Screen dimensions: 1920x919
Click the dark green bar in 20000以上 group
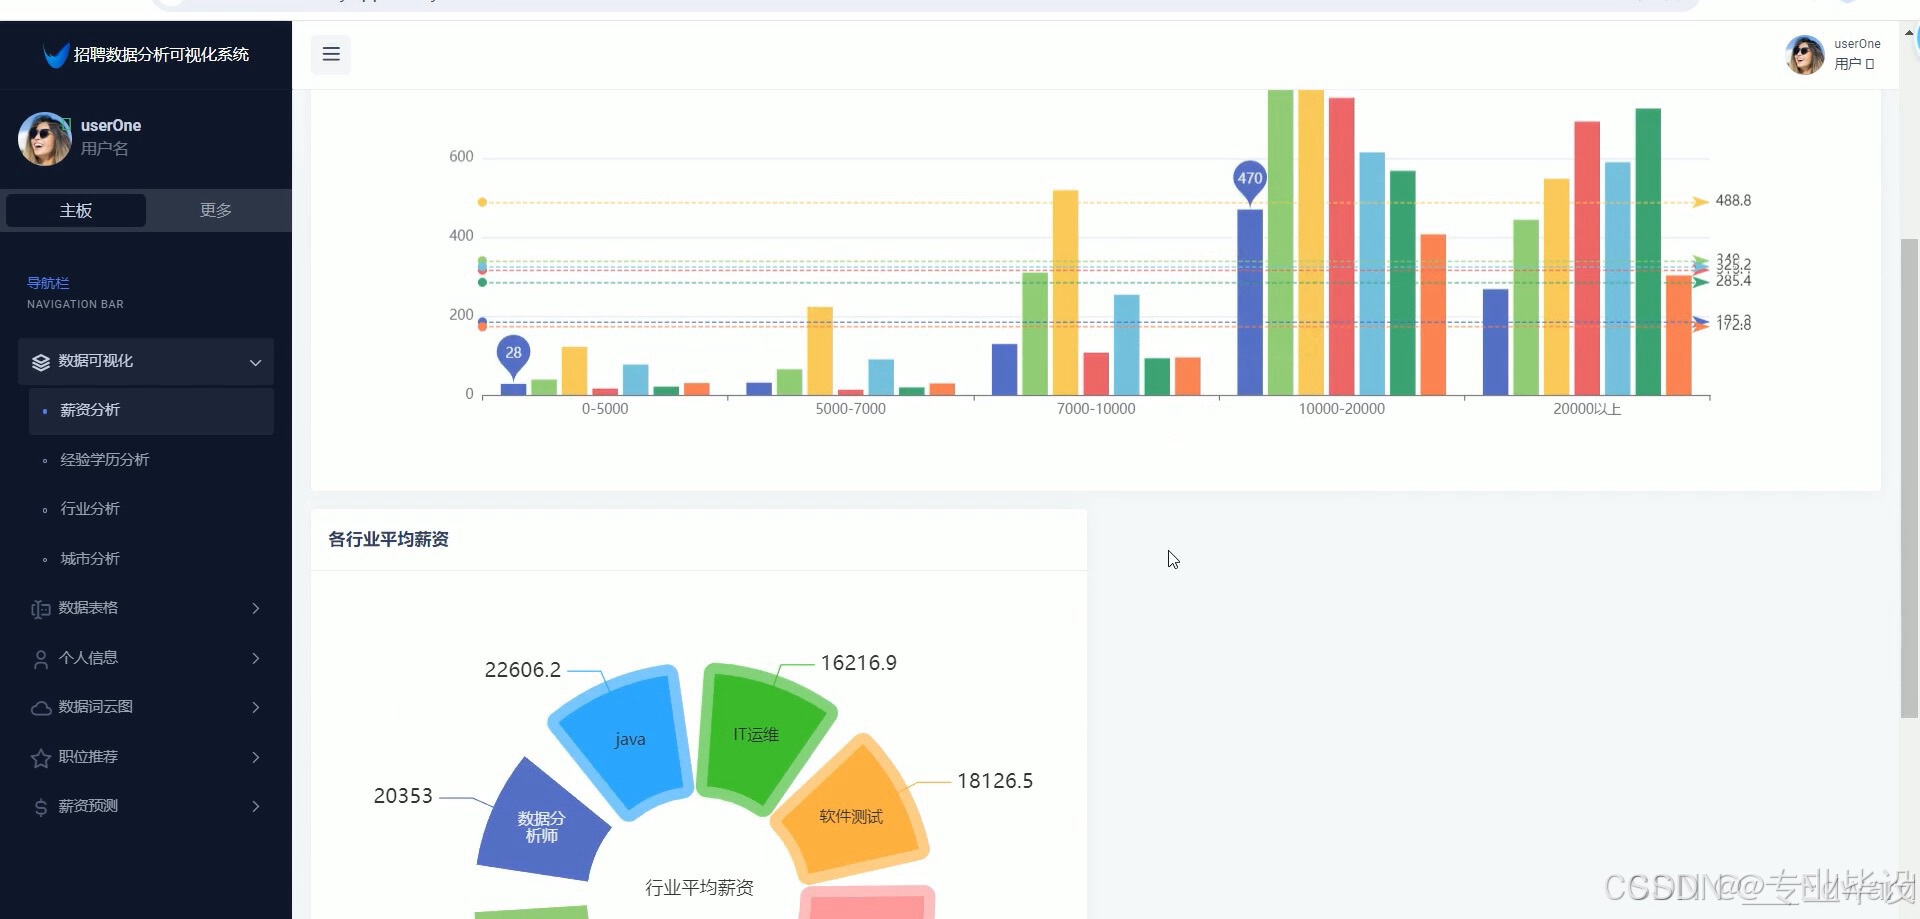[1648, 251]
